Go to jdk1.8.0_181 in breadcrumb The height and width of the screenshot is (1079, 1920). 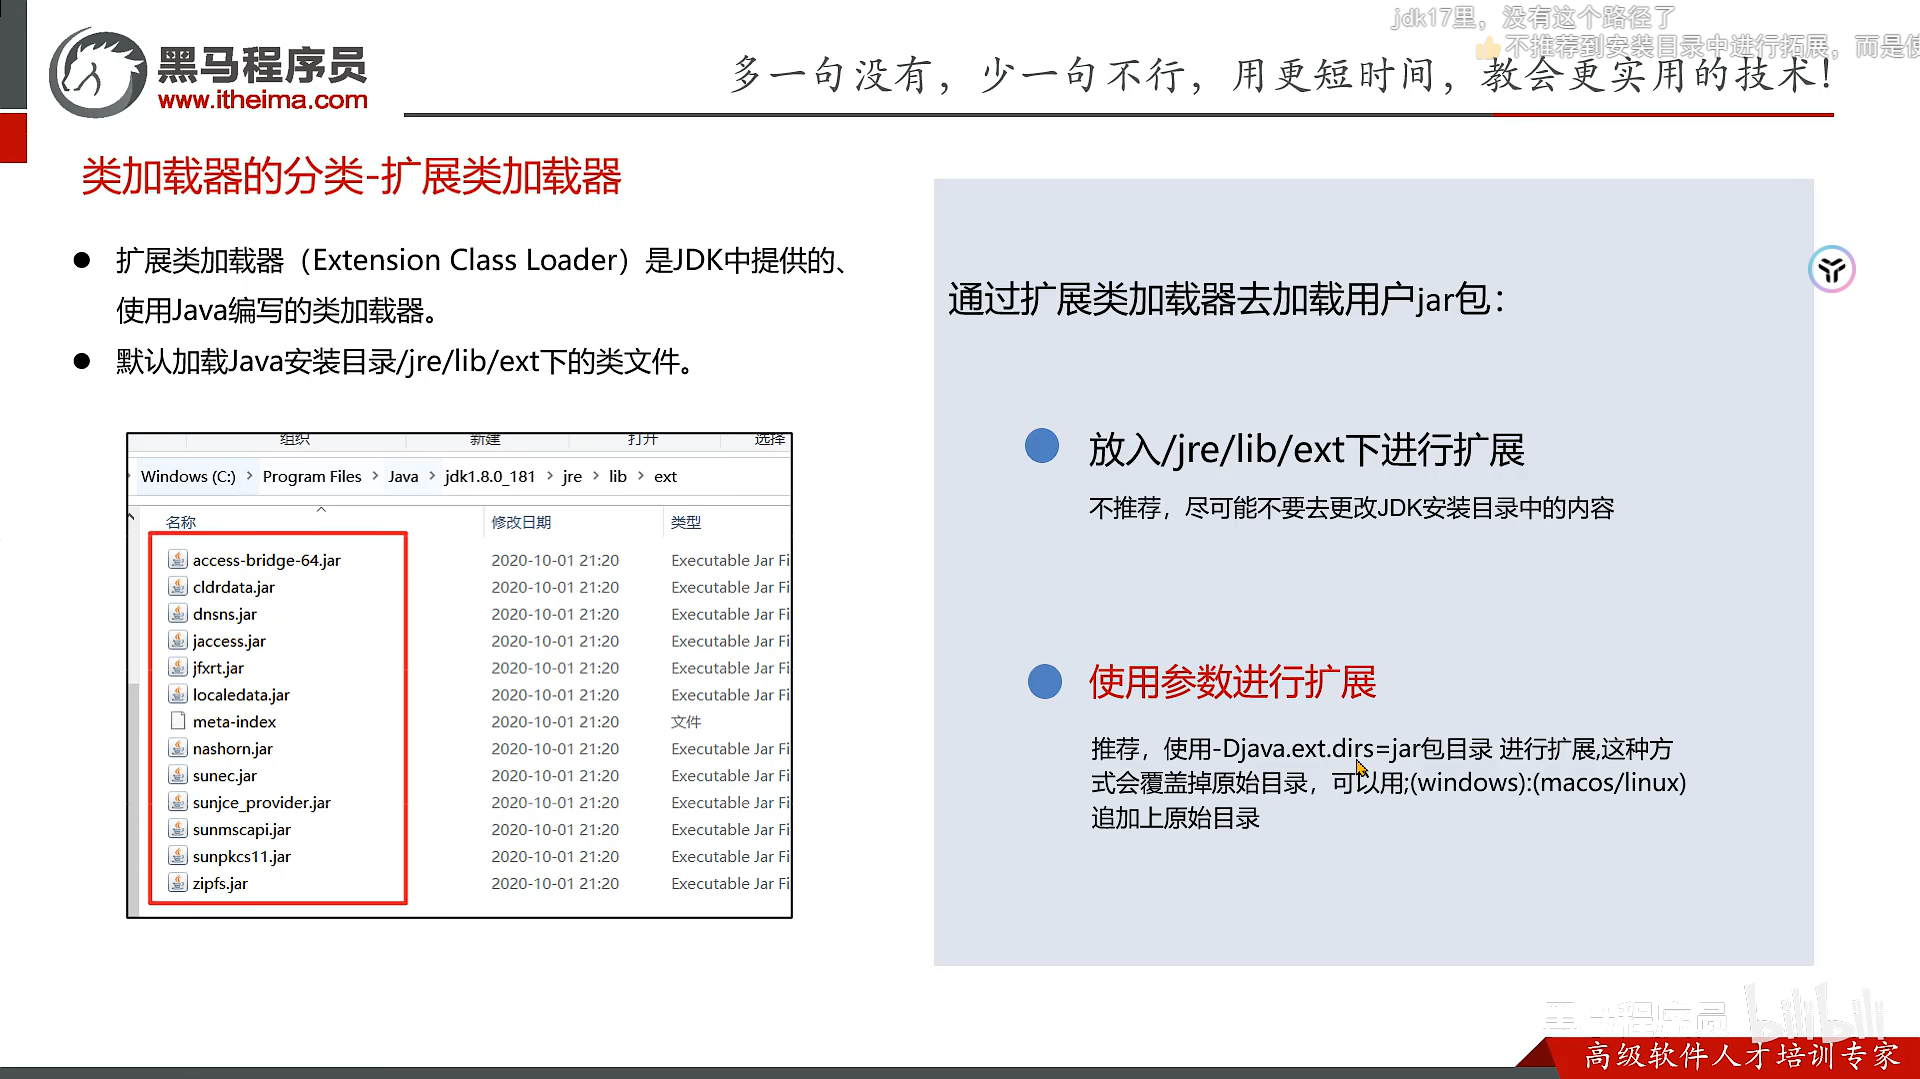pyautogui.click(x=490, y=476)
